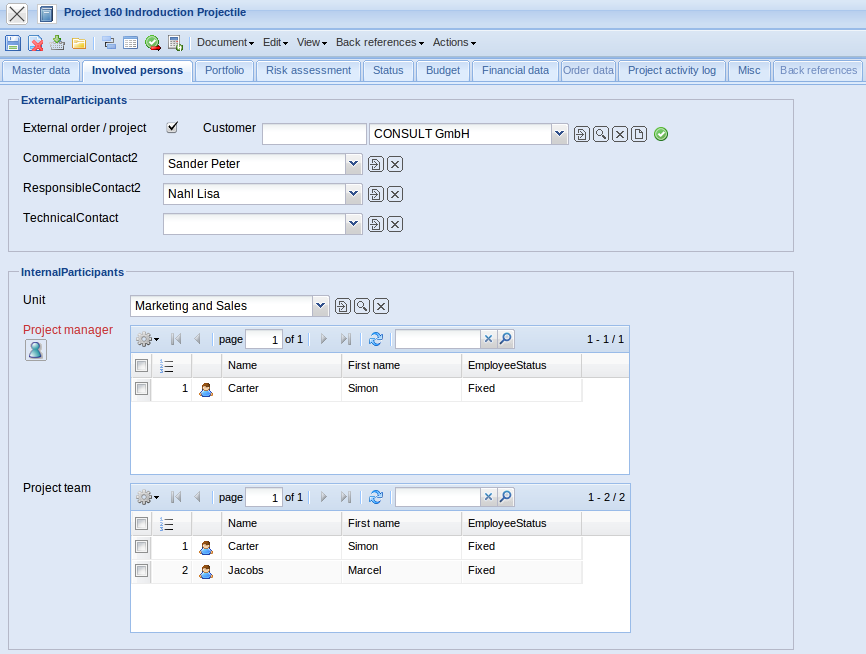Open the Back references menu
The image size is (866, 654).
click(379, 43)
